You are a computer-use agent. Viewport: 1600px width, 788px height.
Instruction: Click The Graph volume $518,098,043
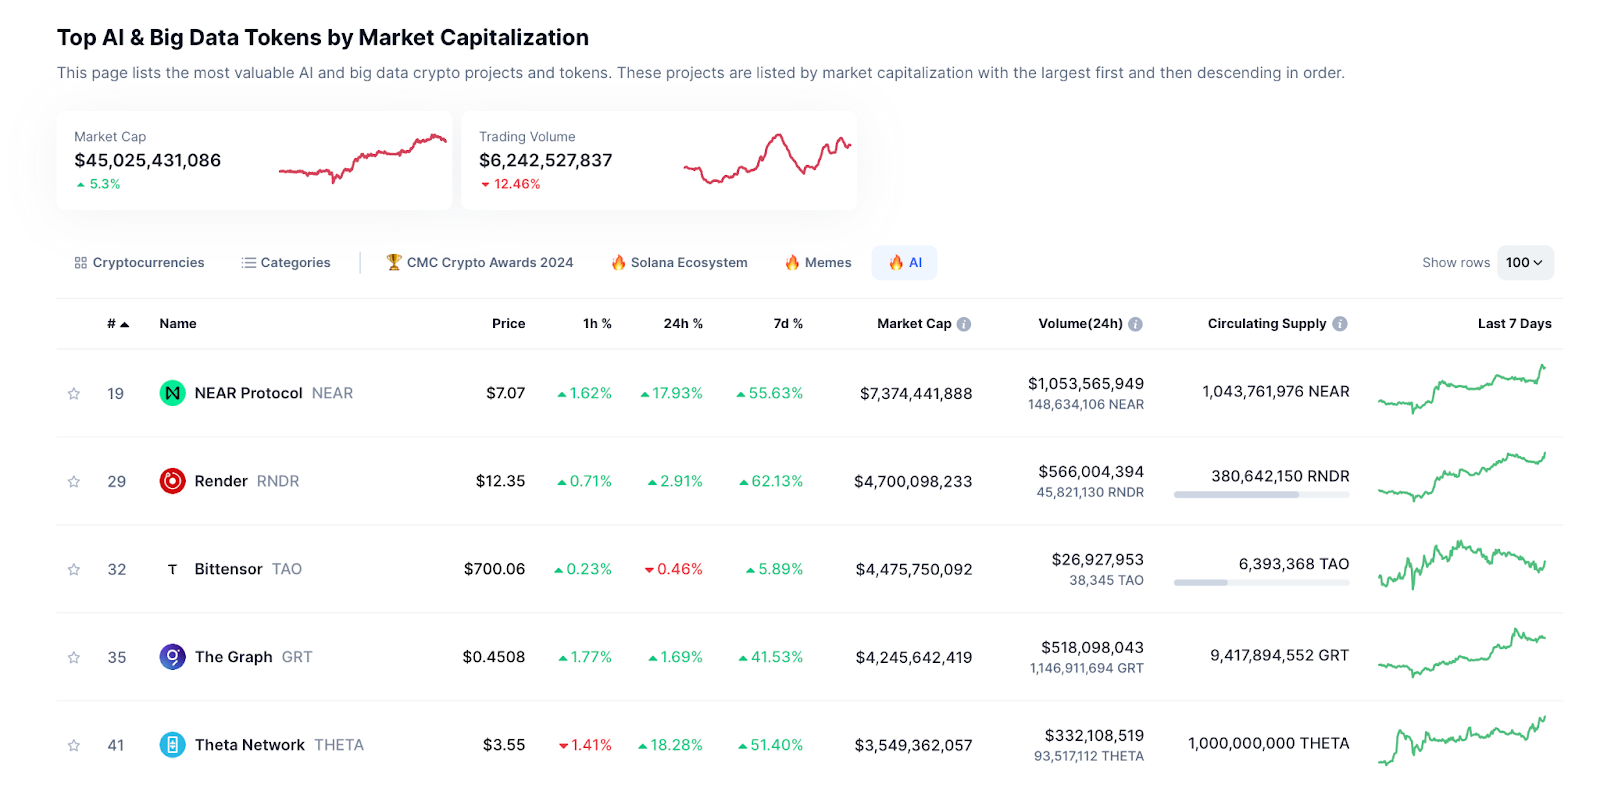[x=1092, y=648]
